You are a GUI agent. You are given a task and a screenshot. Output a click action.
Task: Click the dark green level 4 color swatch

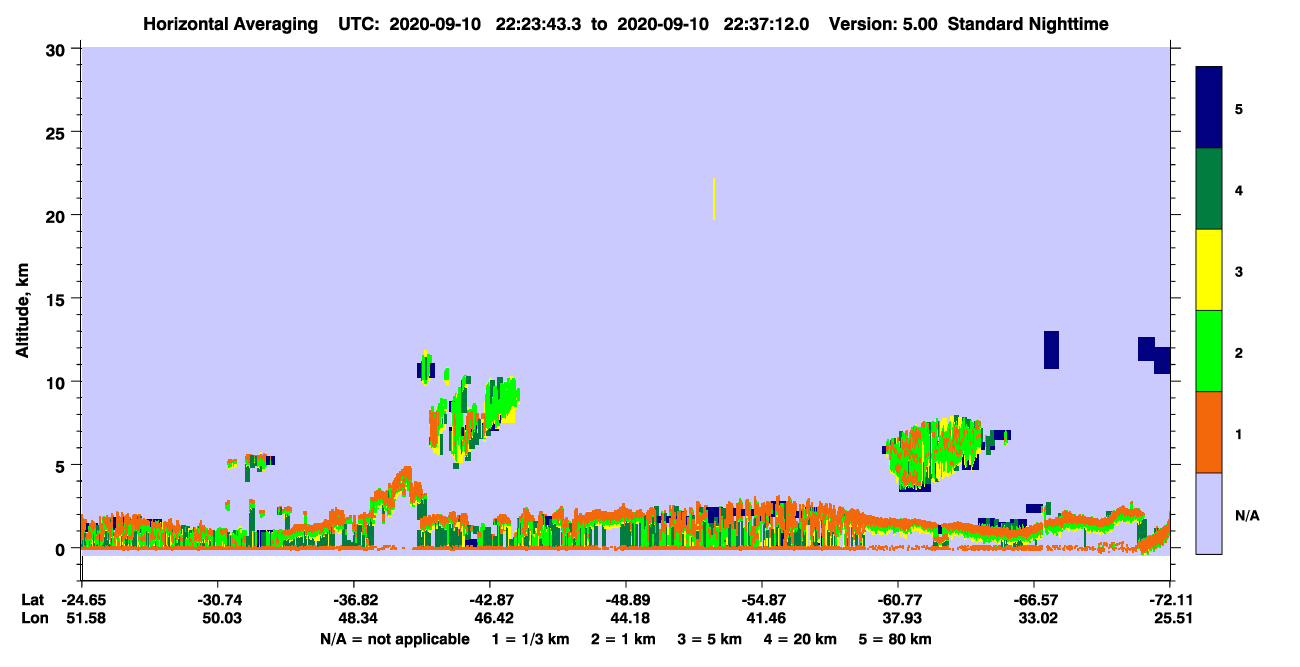pyautogui.click(x=1209, y=189)
